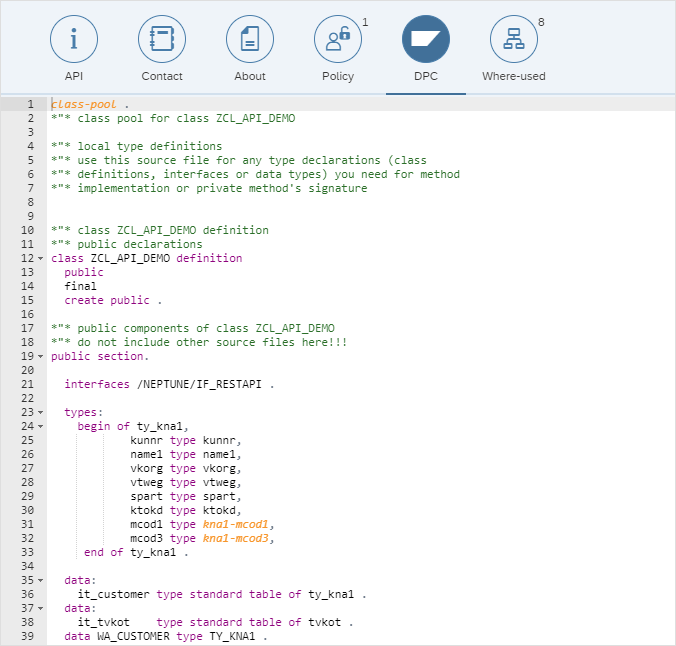
Task: Open the Contact notebook icon
Action: click(x=162, y=39)
